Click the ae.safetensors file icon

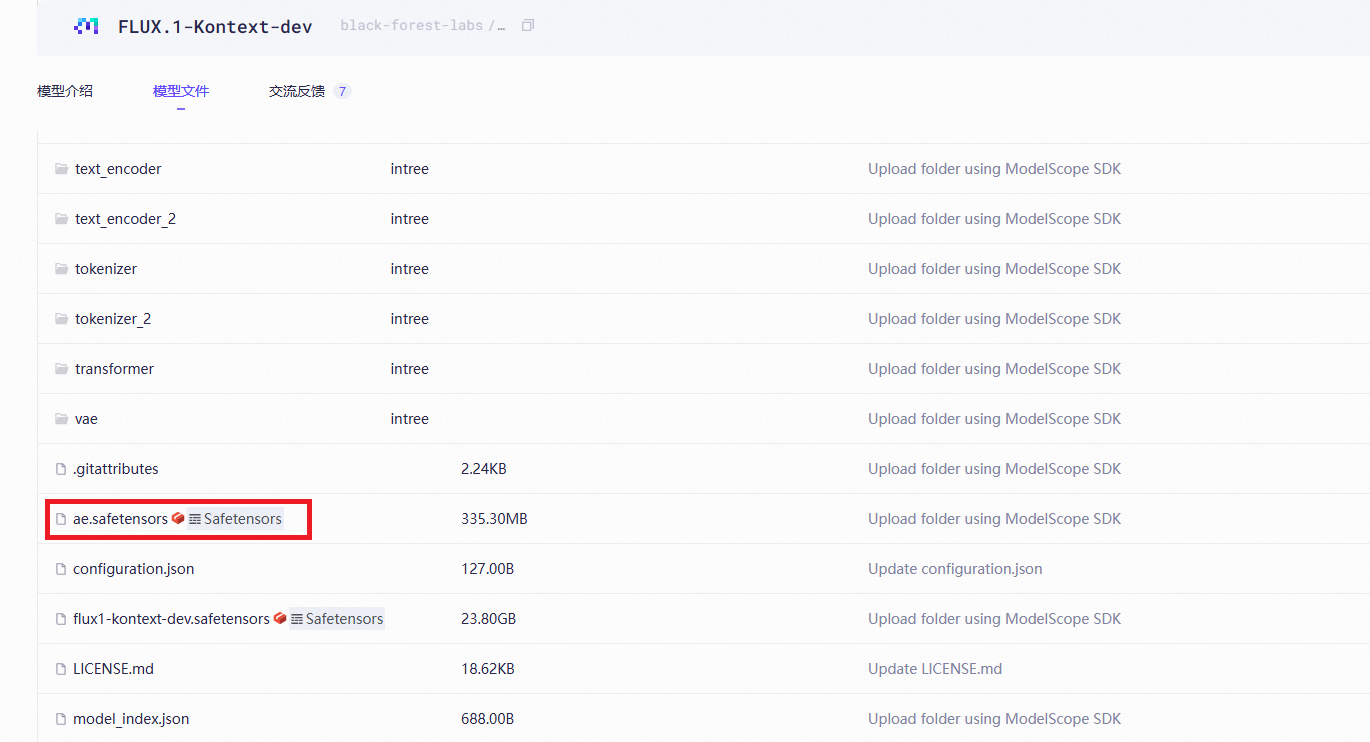[61, 519]
